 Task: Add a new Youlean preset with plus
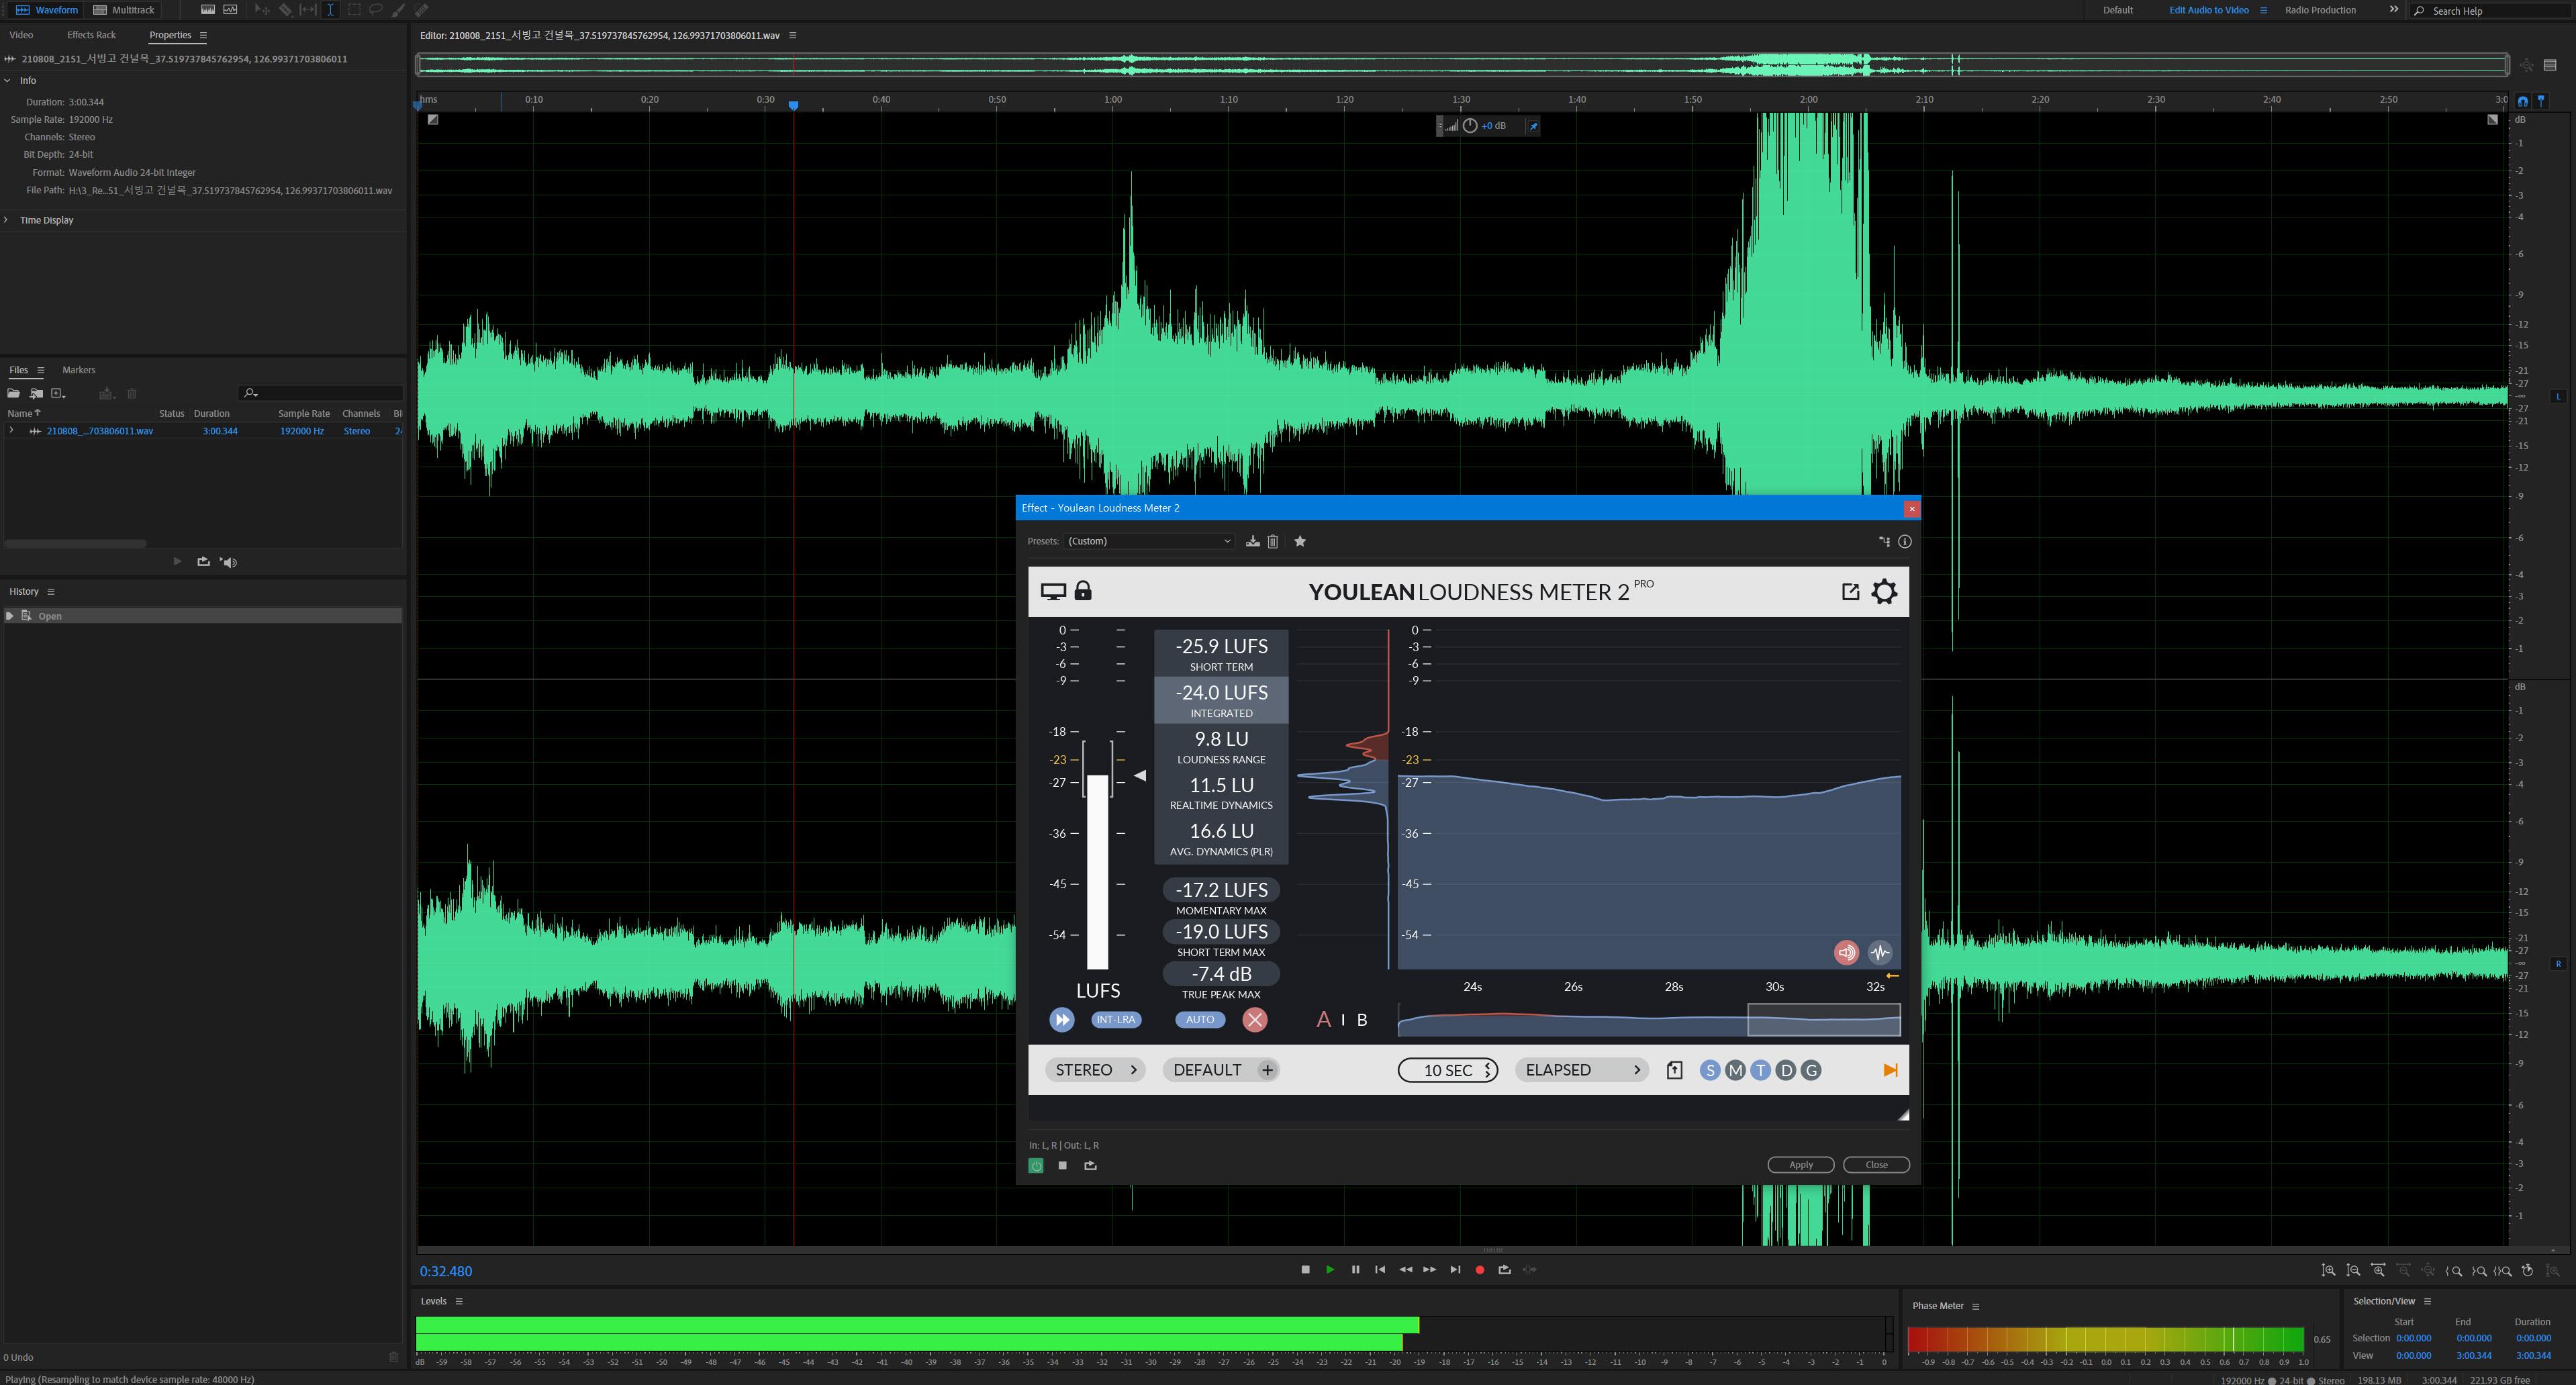click(1267, 1070)
